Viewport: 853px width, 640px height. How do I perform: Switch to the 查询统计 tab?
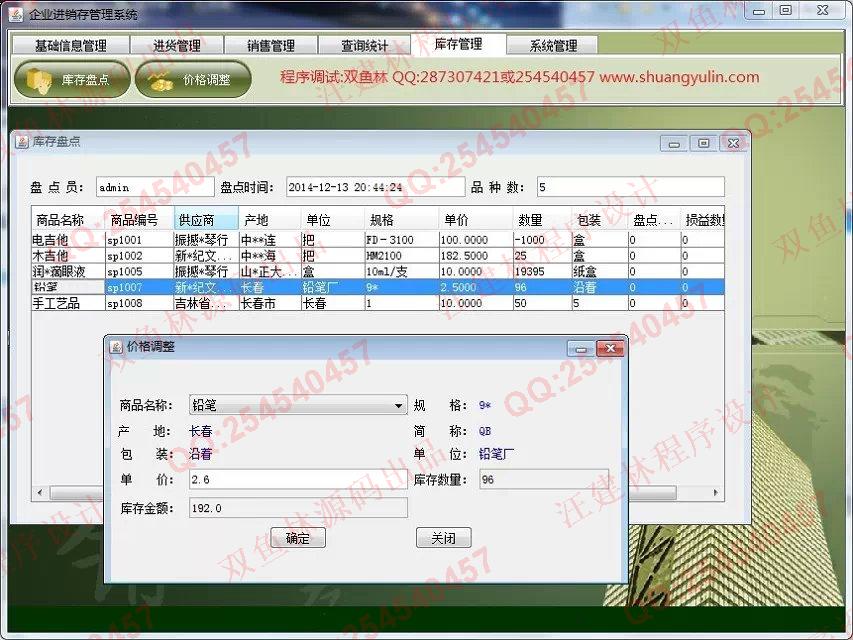pos(364,45)
